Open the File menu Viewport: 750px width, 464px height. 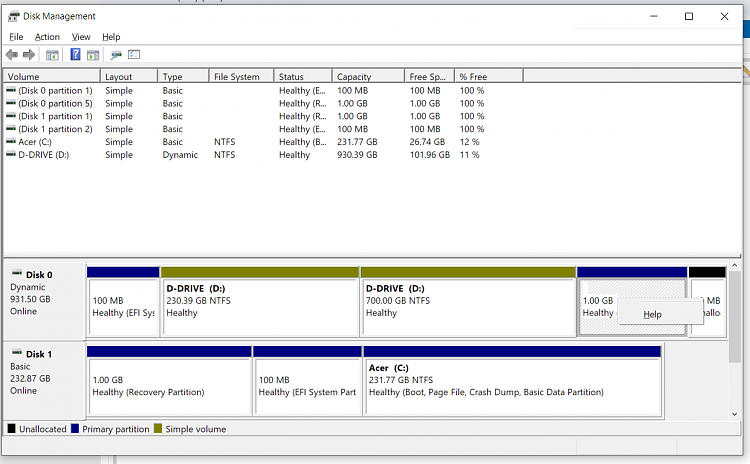pyautogui.click(x=16, y=37)
